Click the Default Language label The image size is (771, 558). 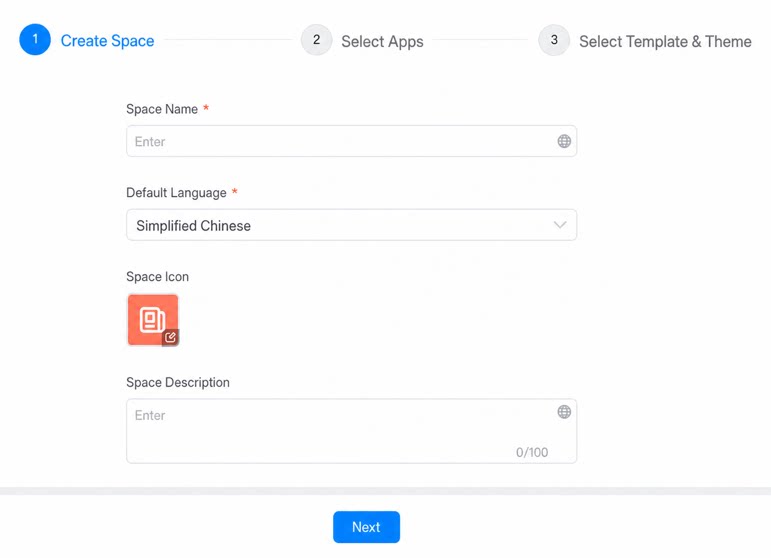tap(176, 193)
